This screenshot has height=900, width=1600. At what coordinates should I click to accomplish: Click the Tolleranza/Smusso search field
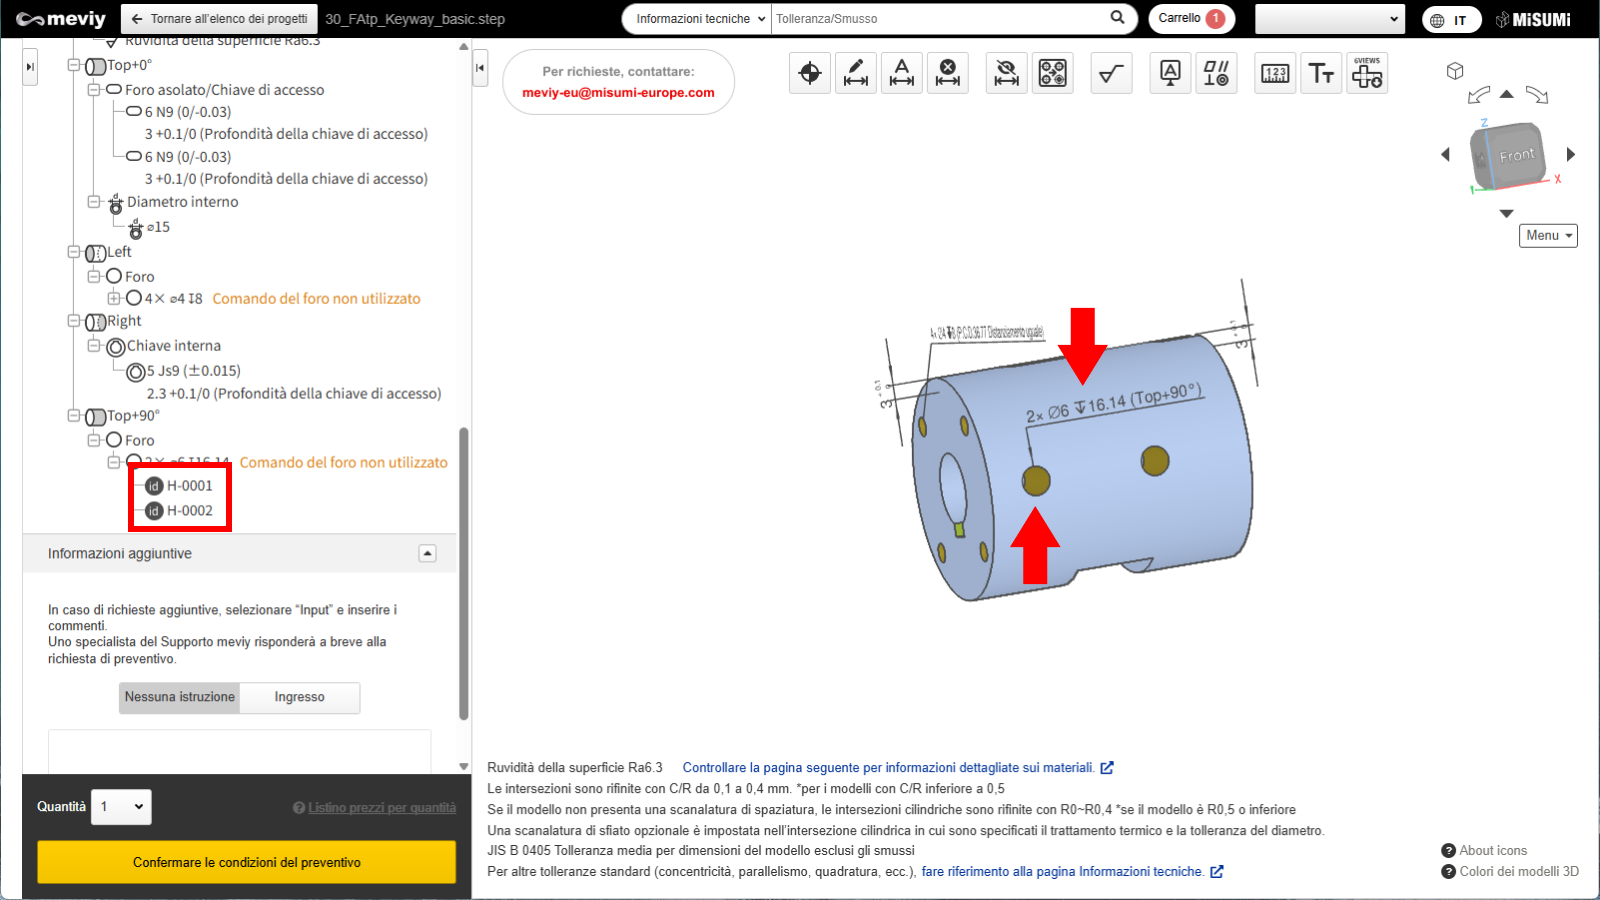pos(938,19)
